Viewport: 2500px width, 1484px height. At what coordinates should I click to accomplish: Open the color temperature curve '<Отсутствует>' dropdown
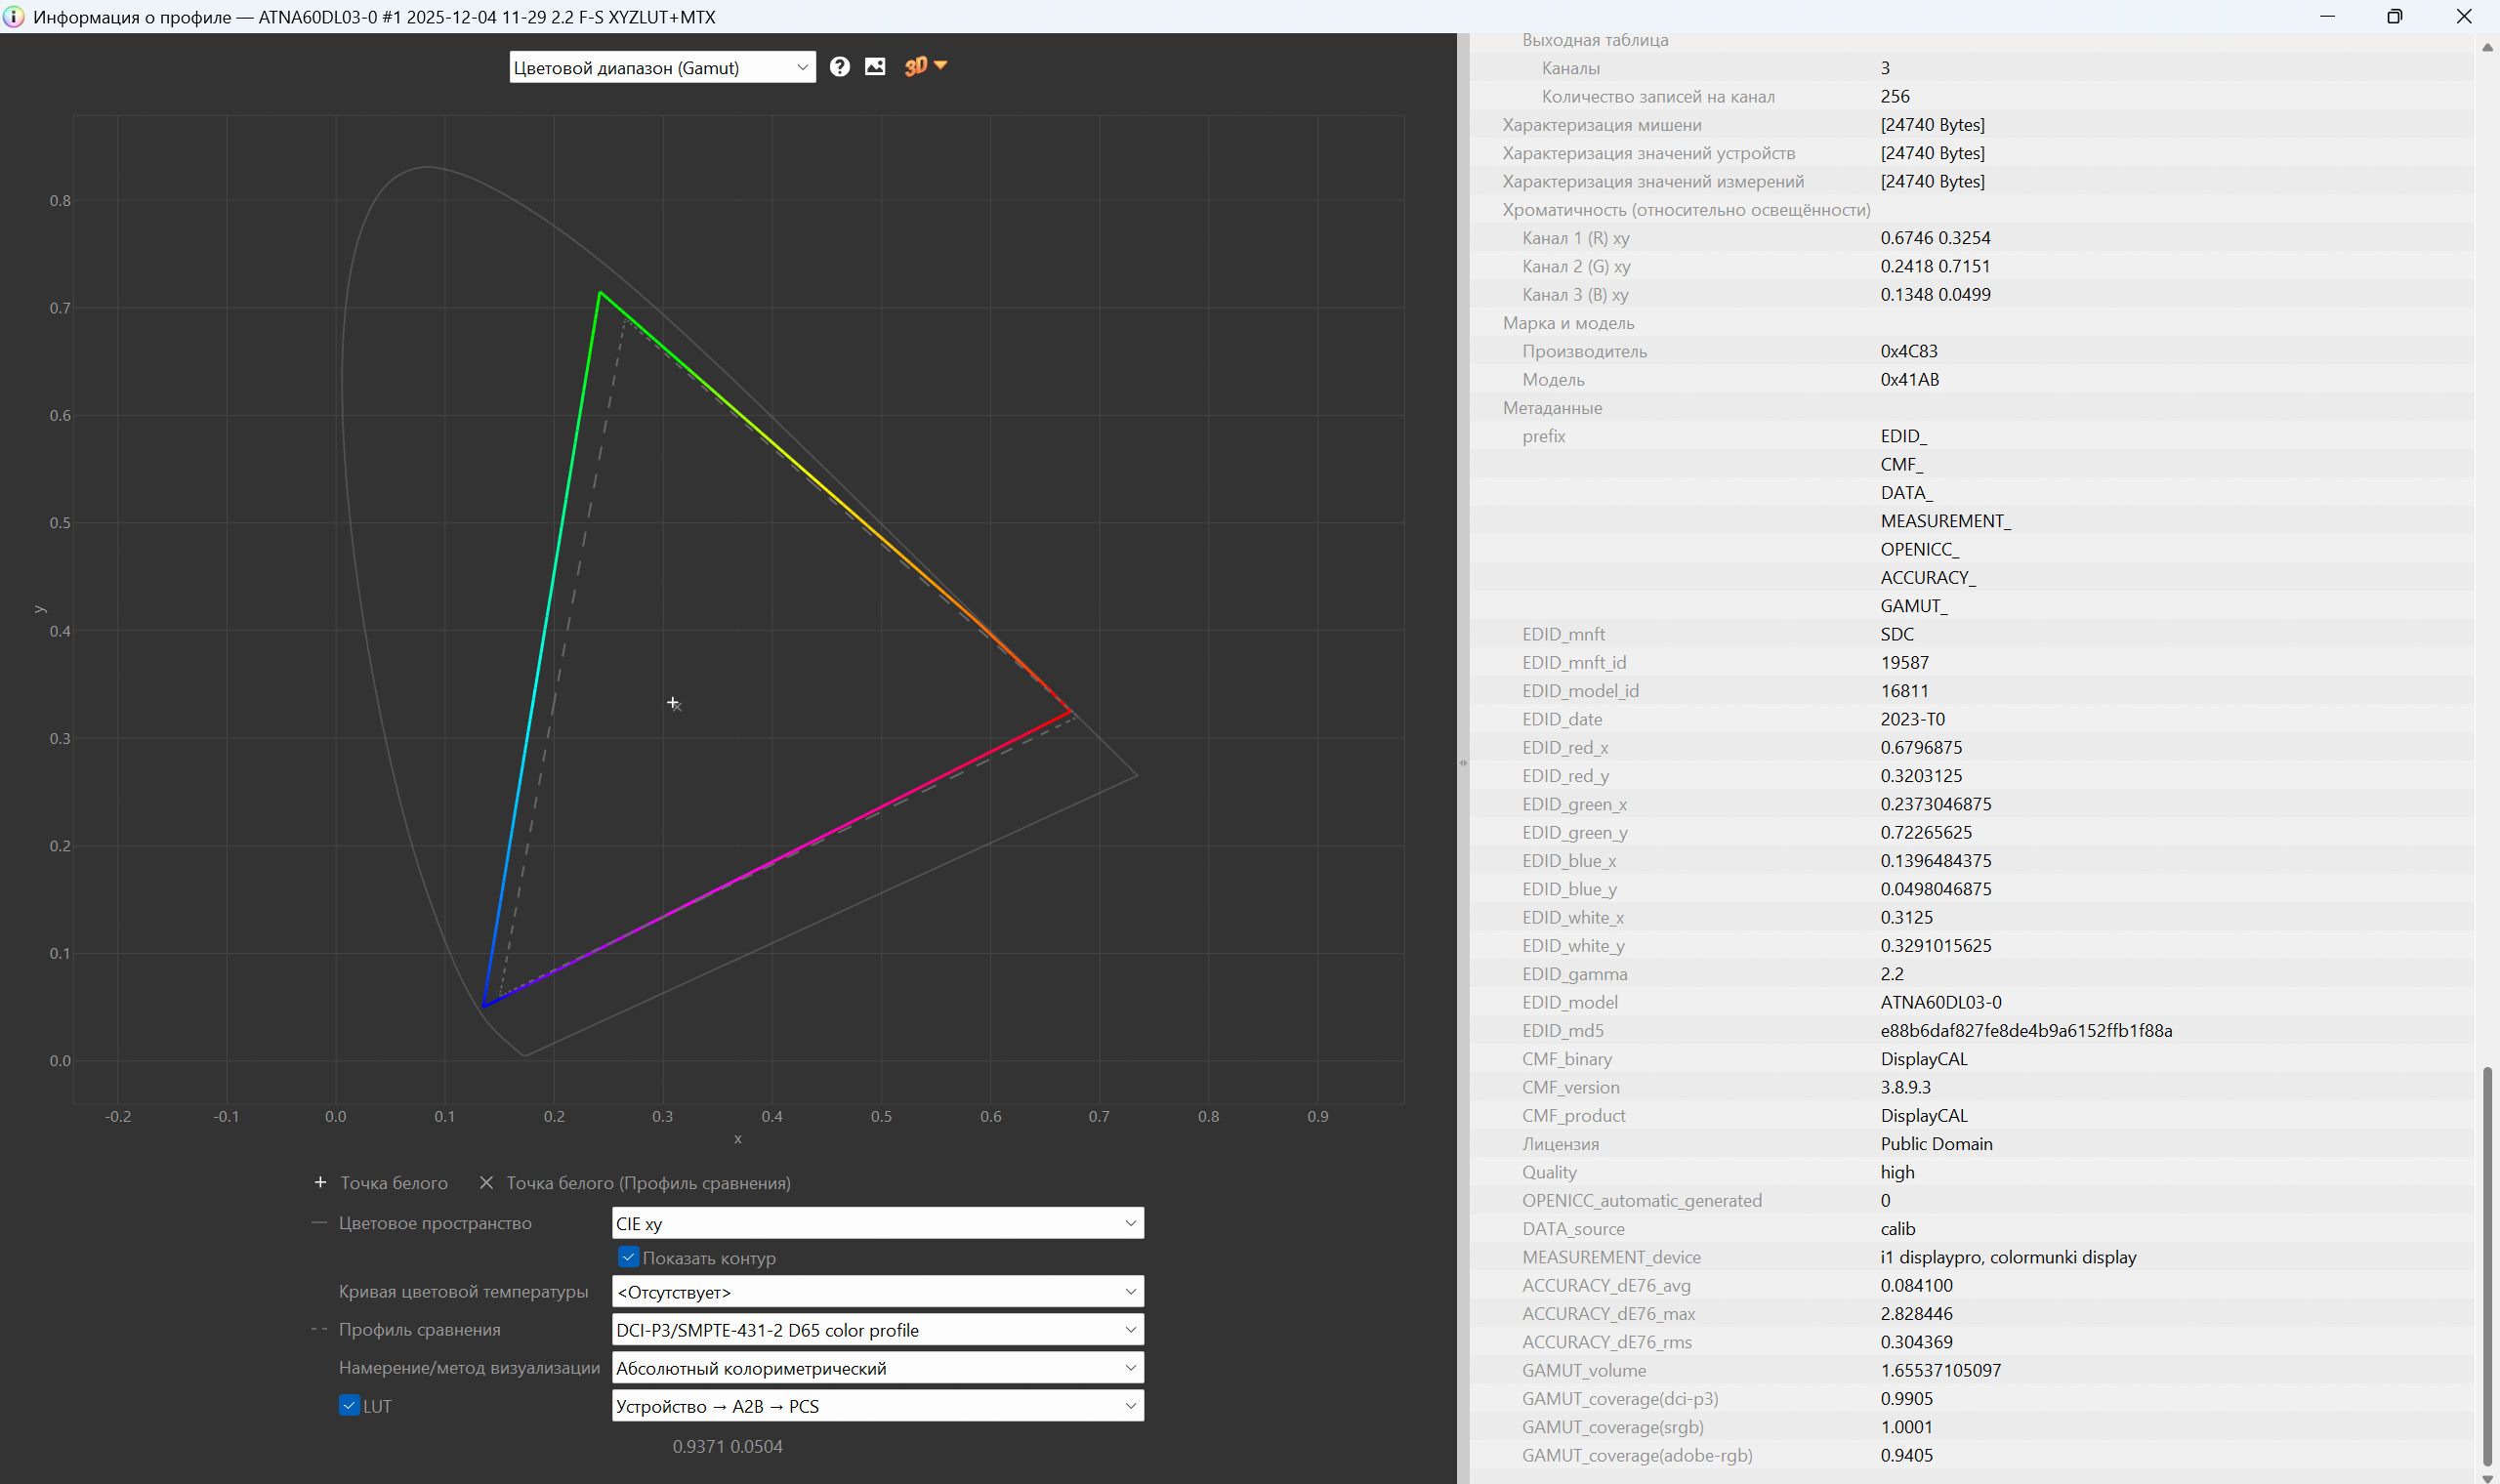(877, 1292)
